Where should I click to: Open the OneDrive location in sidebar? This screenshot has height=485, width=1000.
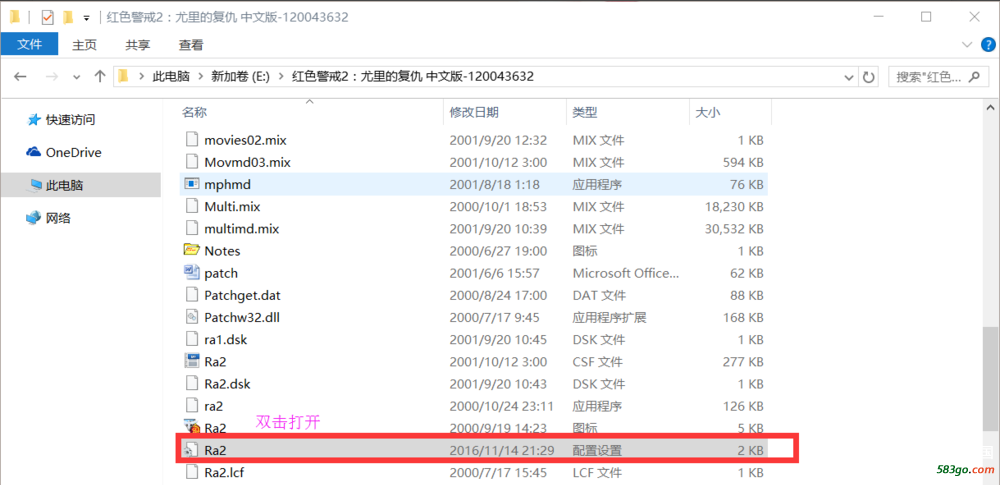73,152
